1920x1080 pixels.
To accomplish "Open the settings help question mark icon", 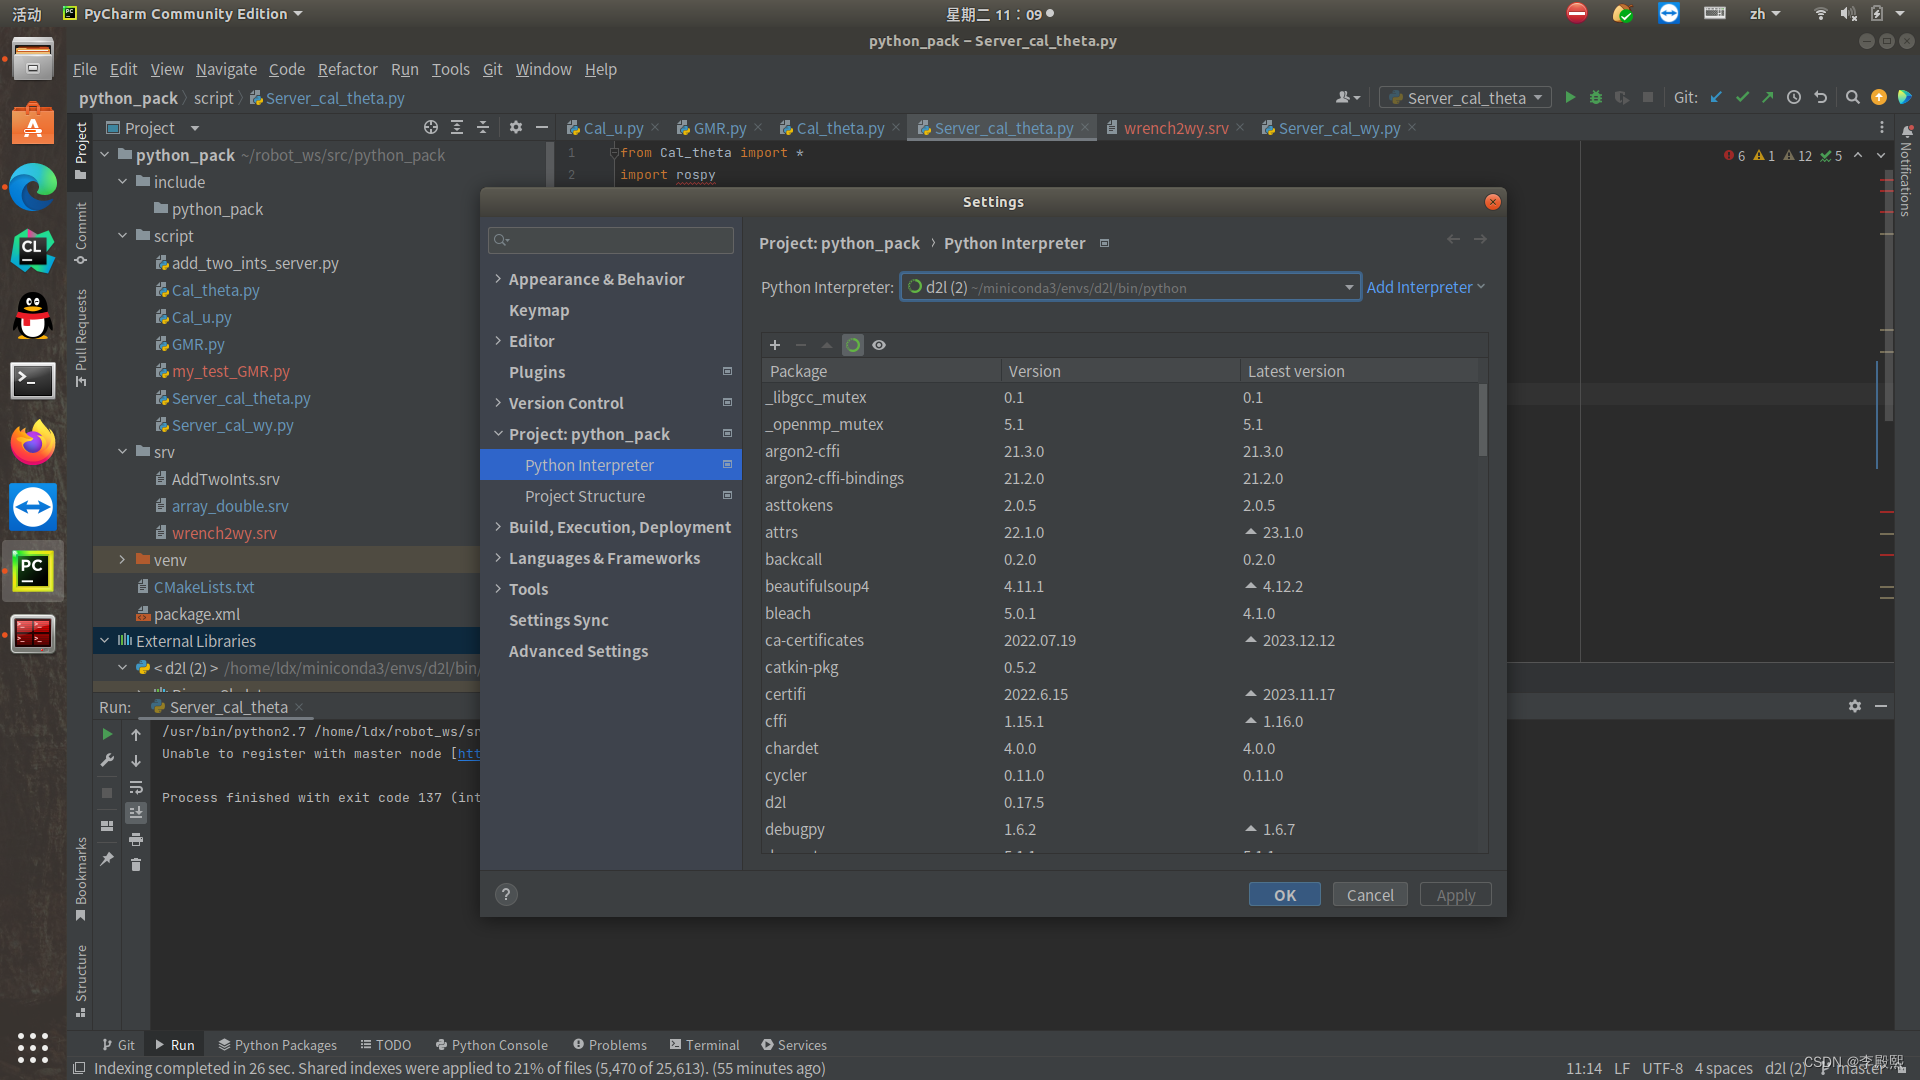I will click(x=506, y=895).
